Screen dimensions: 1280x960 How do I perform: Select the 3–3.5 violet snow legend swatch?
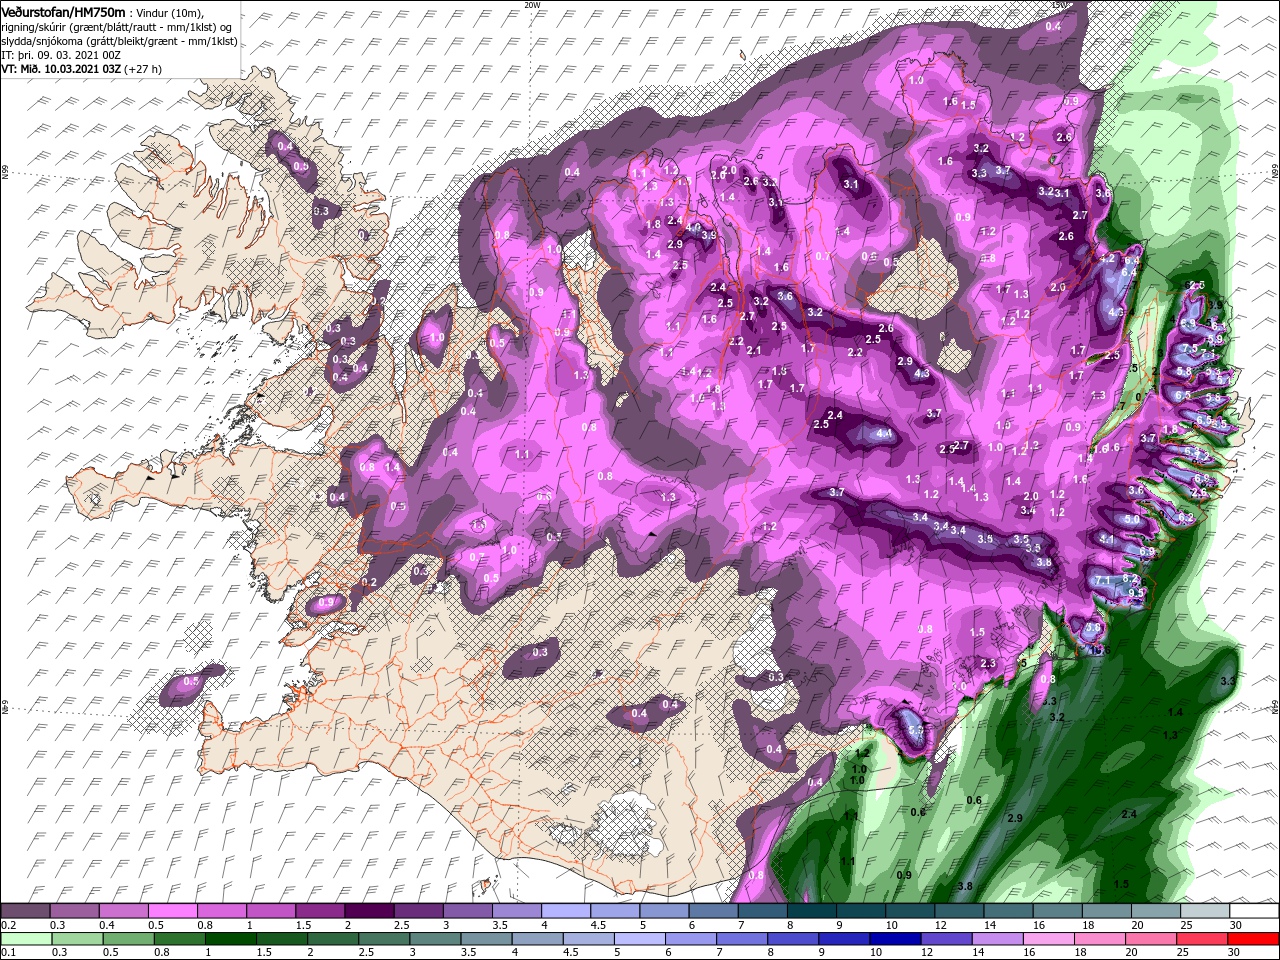click(468, 911)
